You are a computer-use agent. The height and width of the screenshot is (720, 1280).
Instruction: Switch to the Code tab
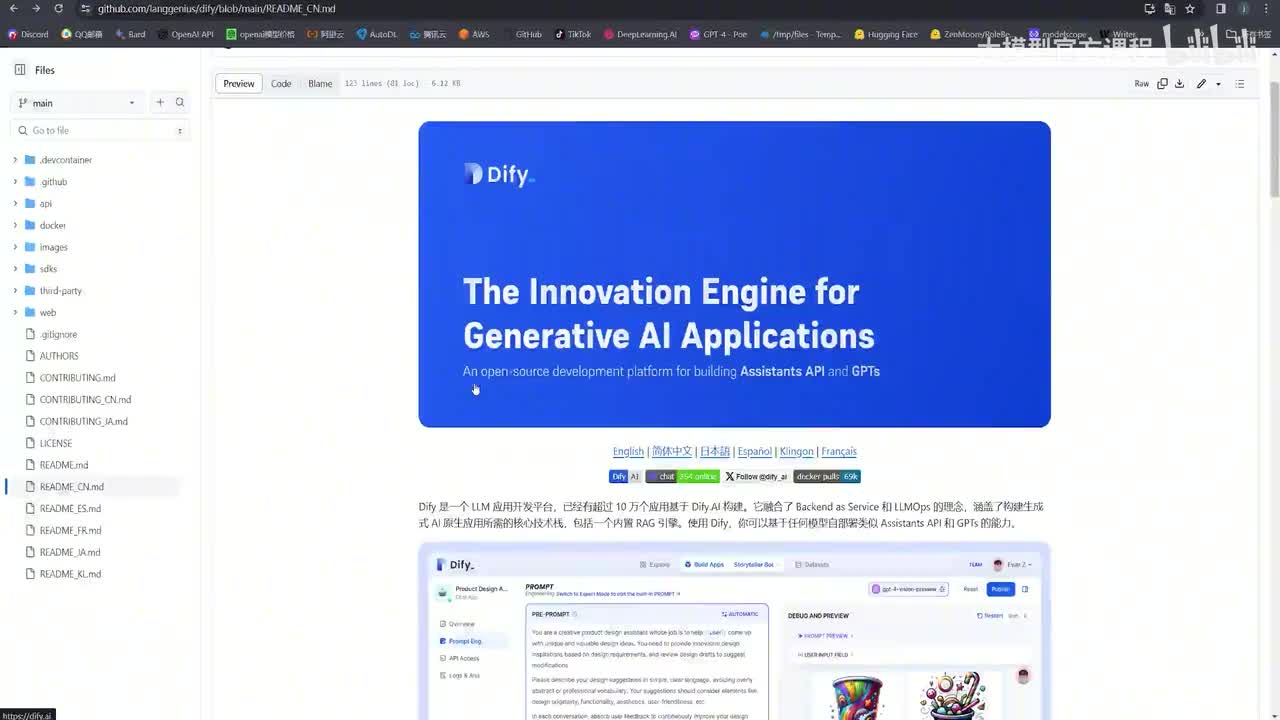[x=281, y=84]
